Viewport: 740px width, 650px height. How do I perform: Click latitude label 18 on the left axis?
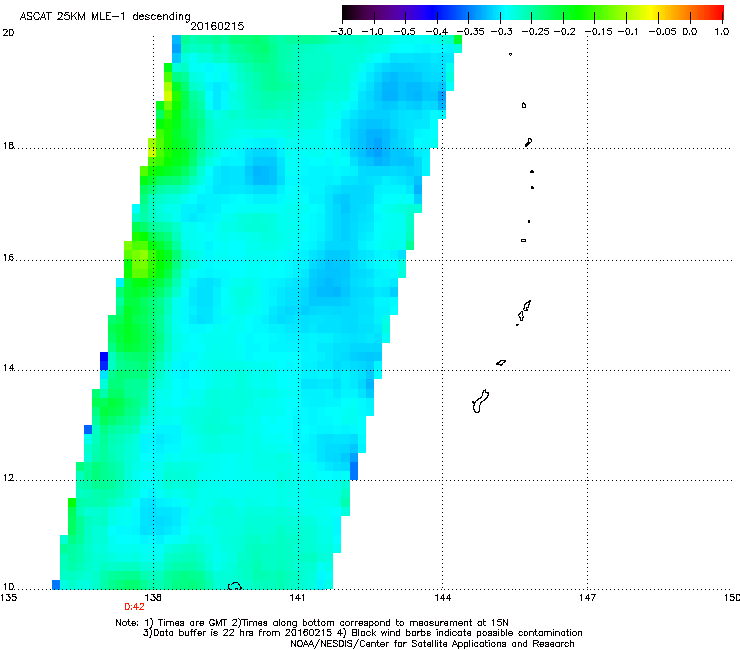click(8, 145)
